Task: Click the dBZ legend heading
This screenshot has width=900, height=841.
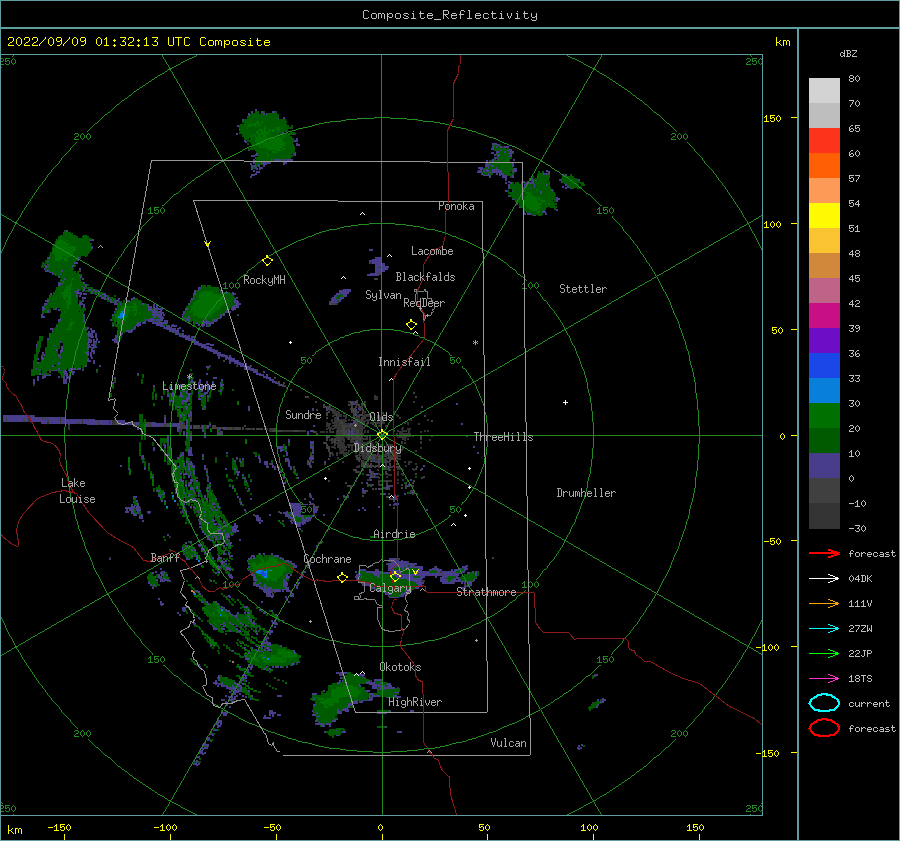Action: (x=848, y=53)
